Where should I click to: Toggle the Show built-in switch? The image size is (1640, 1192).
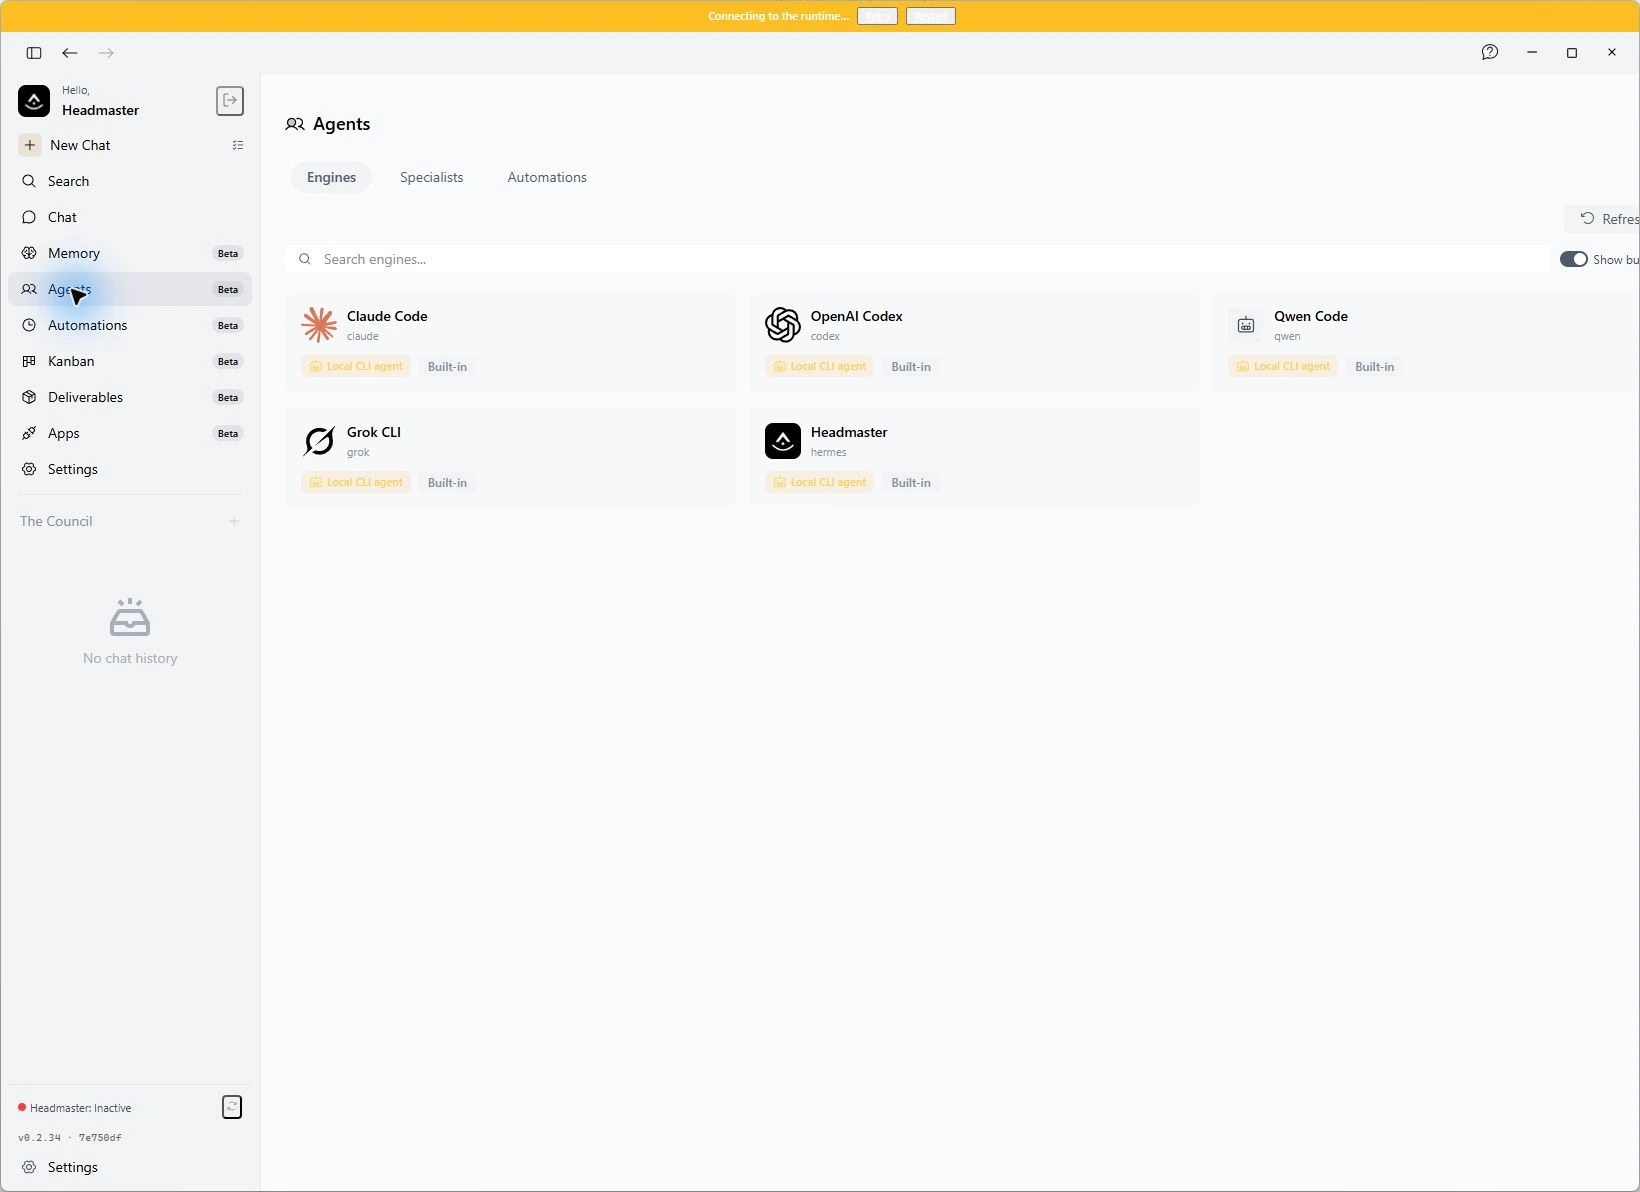(1574, 259)
